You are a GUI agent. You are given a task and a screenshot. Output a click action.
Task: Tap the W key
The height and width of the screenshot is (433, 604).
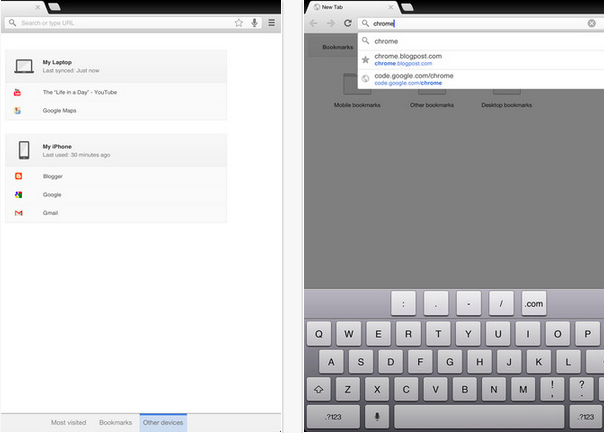[349, 334]
